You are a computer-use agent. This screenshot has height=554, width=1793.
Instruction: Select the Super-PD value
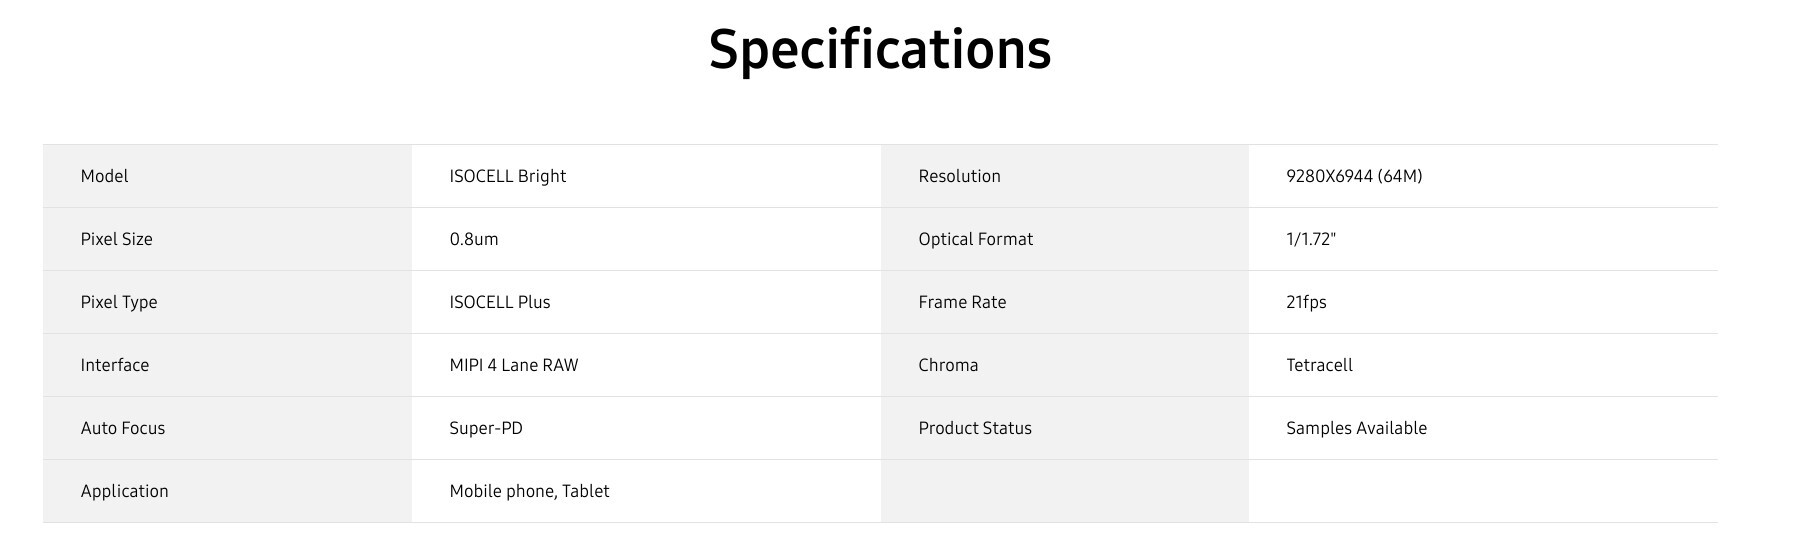pyautogui.click(x=486, y=428)
